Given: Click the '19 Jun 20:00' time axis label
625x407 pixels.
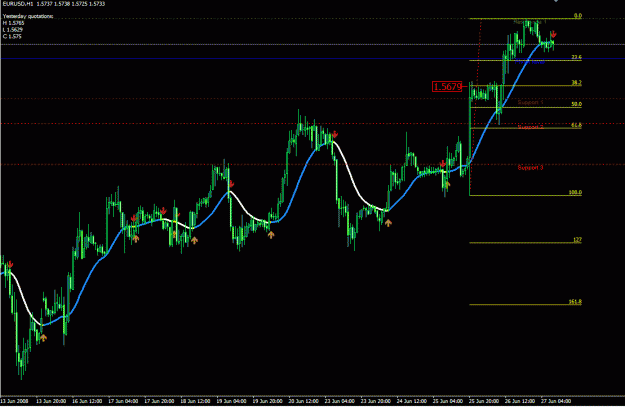Looking at the screenshot, I should [x=267, y=401].
